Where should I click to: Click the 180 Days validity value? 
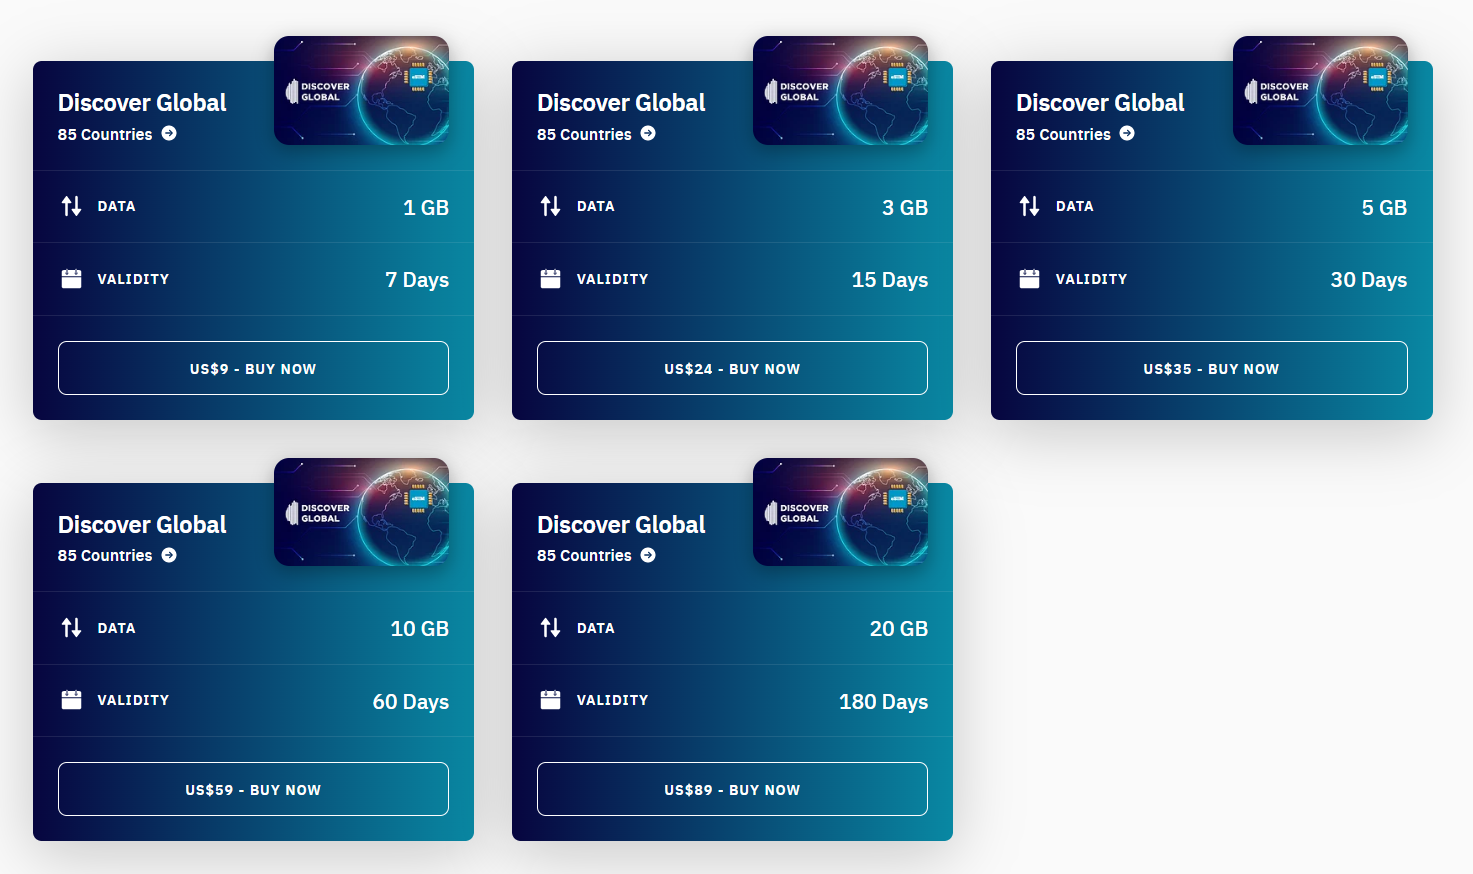click(x=883, y=702)
